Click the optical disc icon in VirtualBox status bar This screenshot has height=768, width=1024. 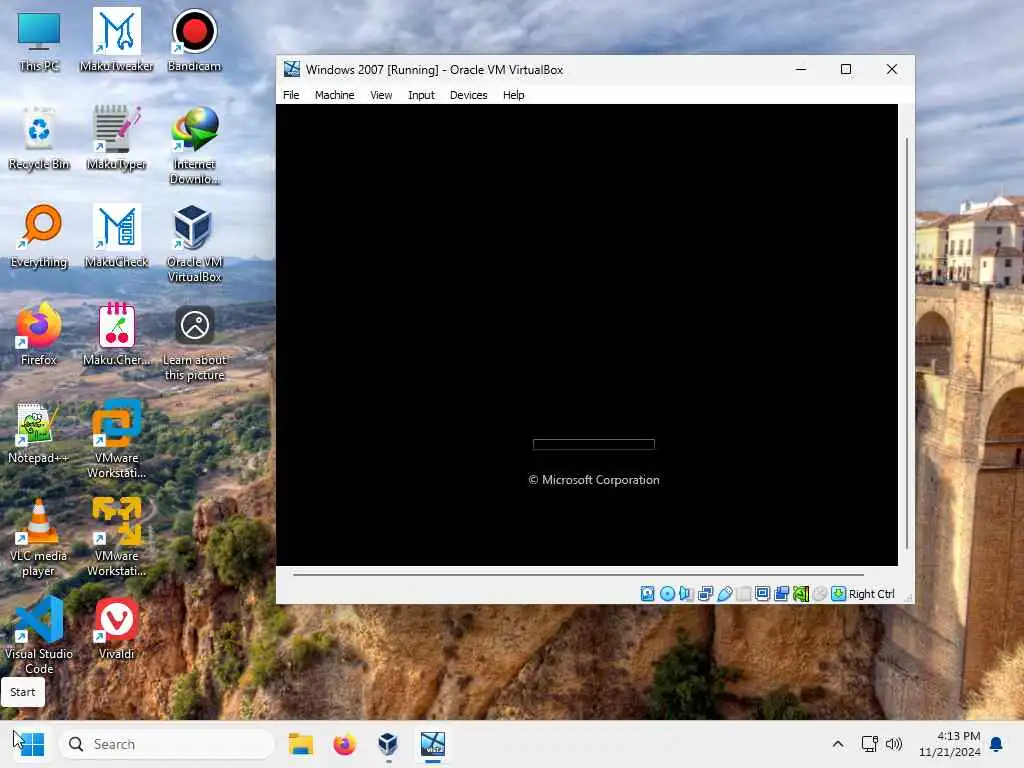point(667,594)
